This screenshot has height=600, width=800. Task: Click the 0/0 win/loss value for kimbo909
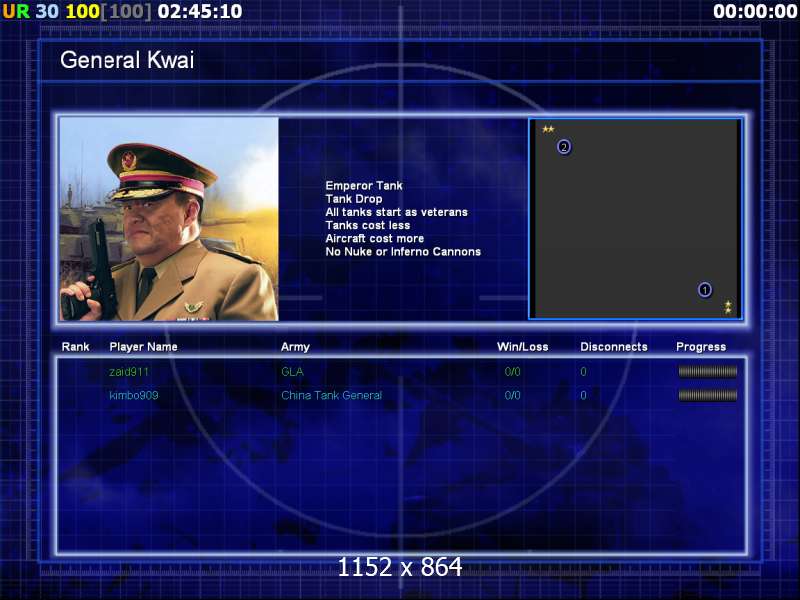pos(513,395)
